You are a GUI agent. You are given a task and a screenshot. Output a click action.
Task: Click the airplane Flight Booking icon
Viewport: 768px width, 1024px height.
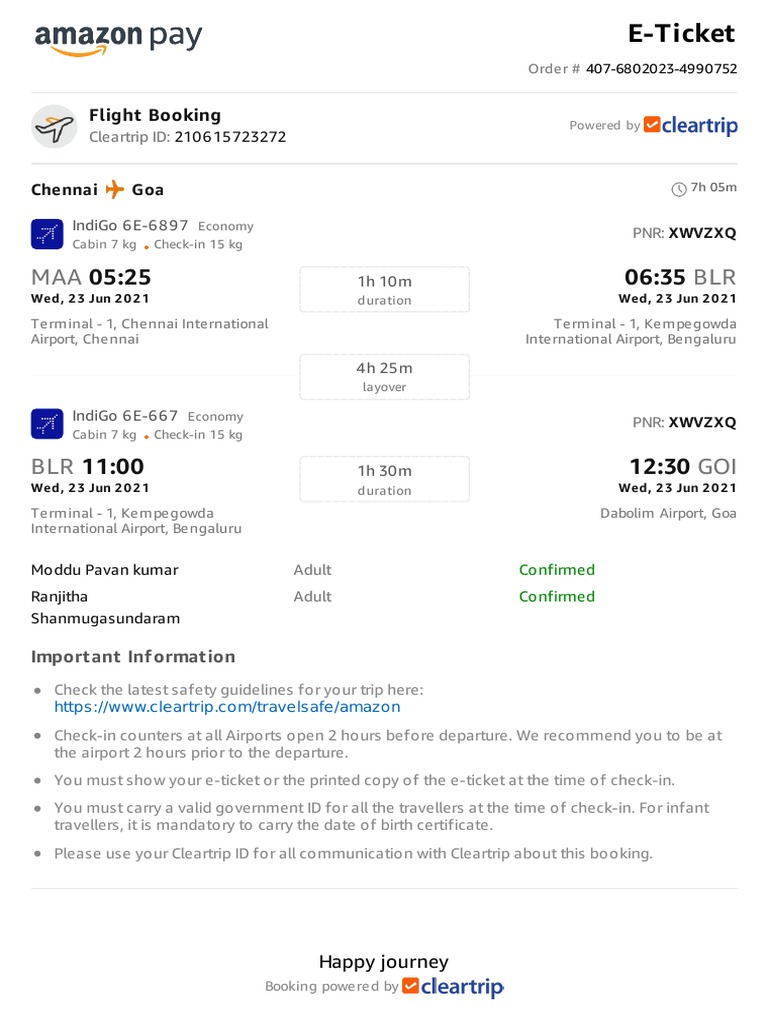tap(54, 127)
